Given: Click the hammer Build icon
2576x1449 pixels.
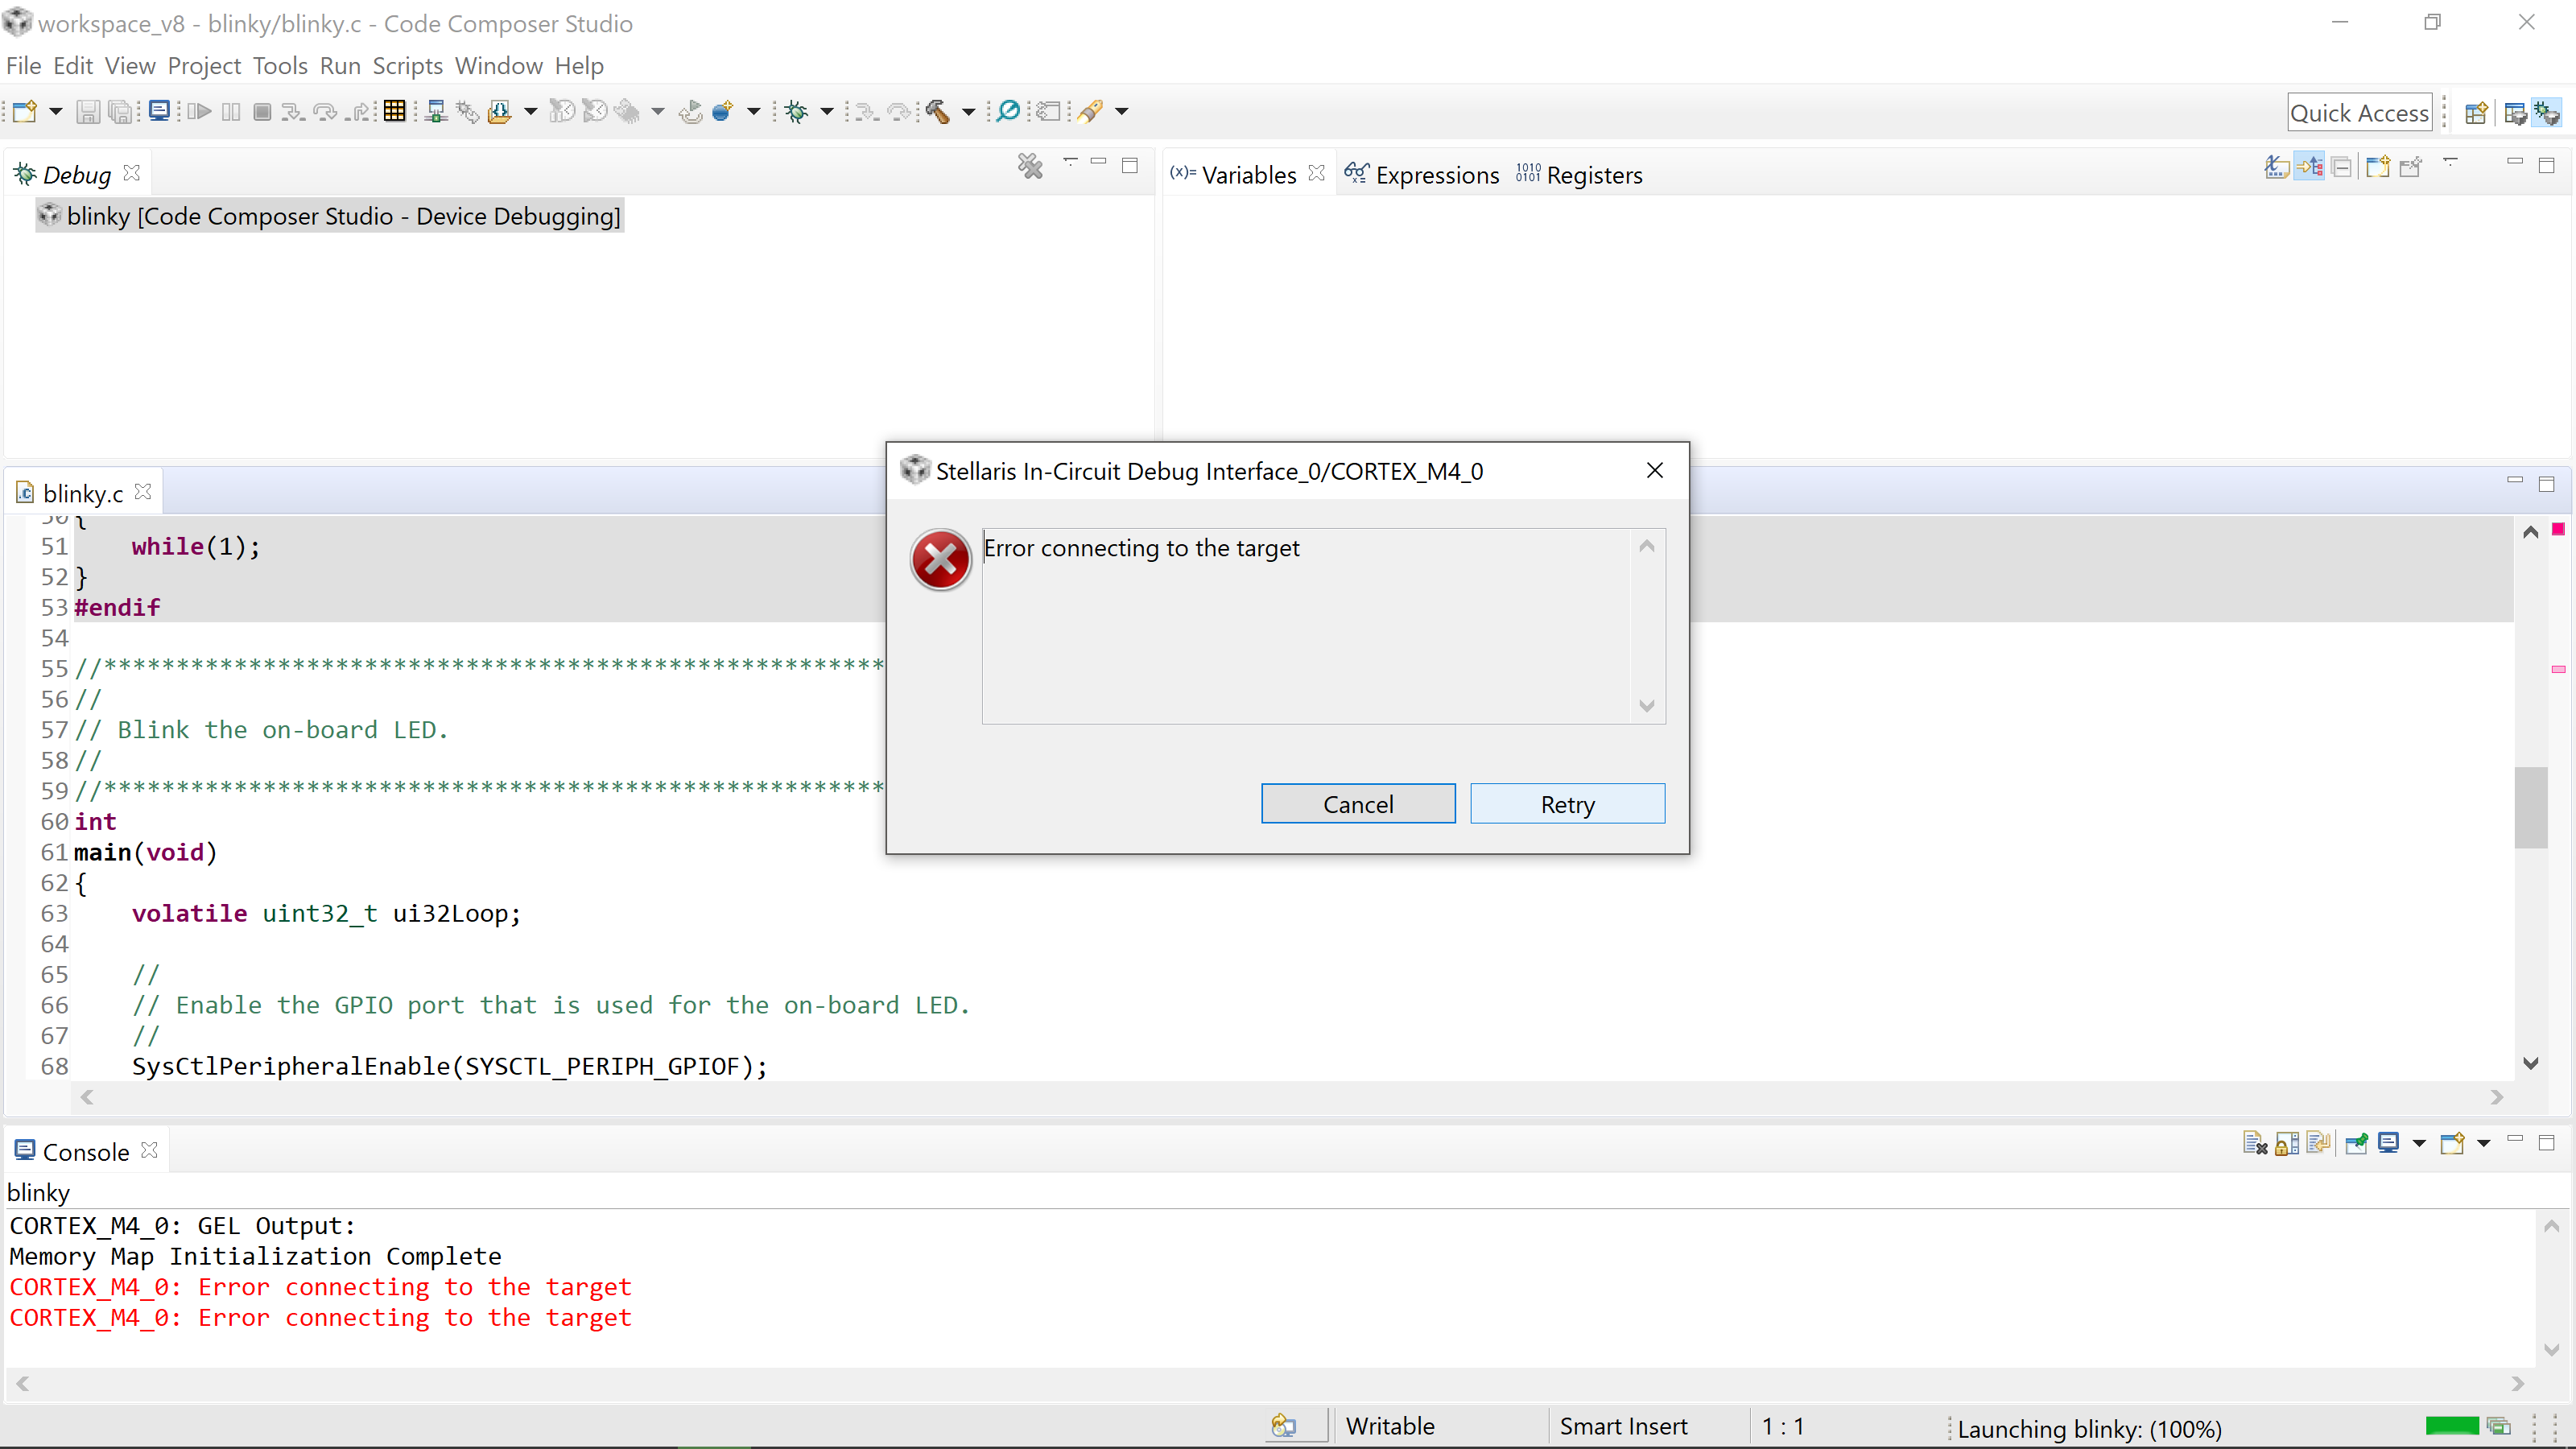Looking at the screenshot, I should point(937,111).
